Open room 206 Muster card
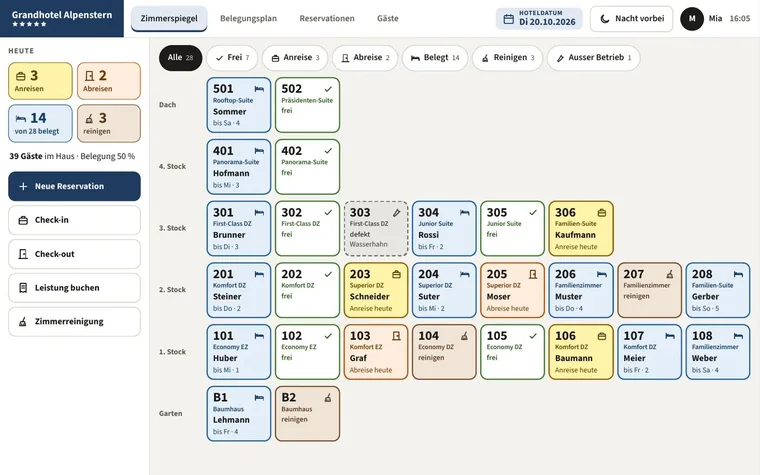The image size is (760, 475). click(581, 290)
